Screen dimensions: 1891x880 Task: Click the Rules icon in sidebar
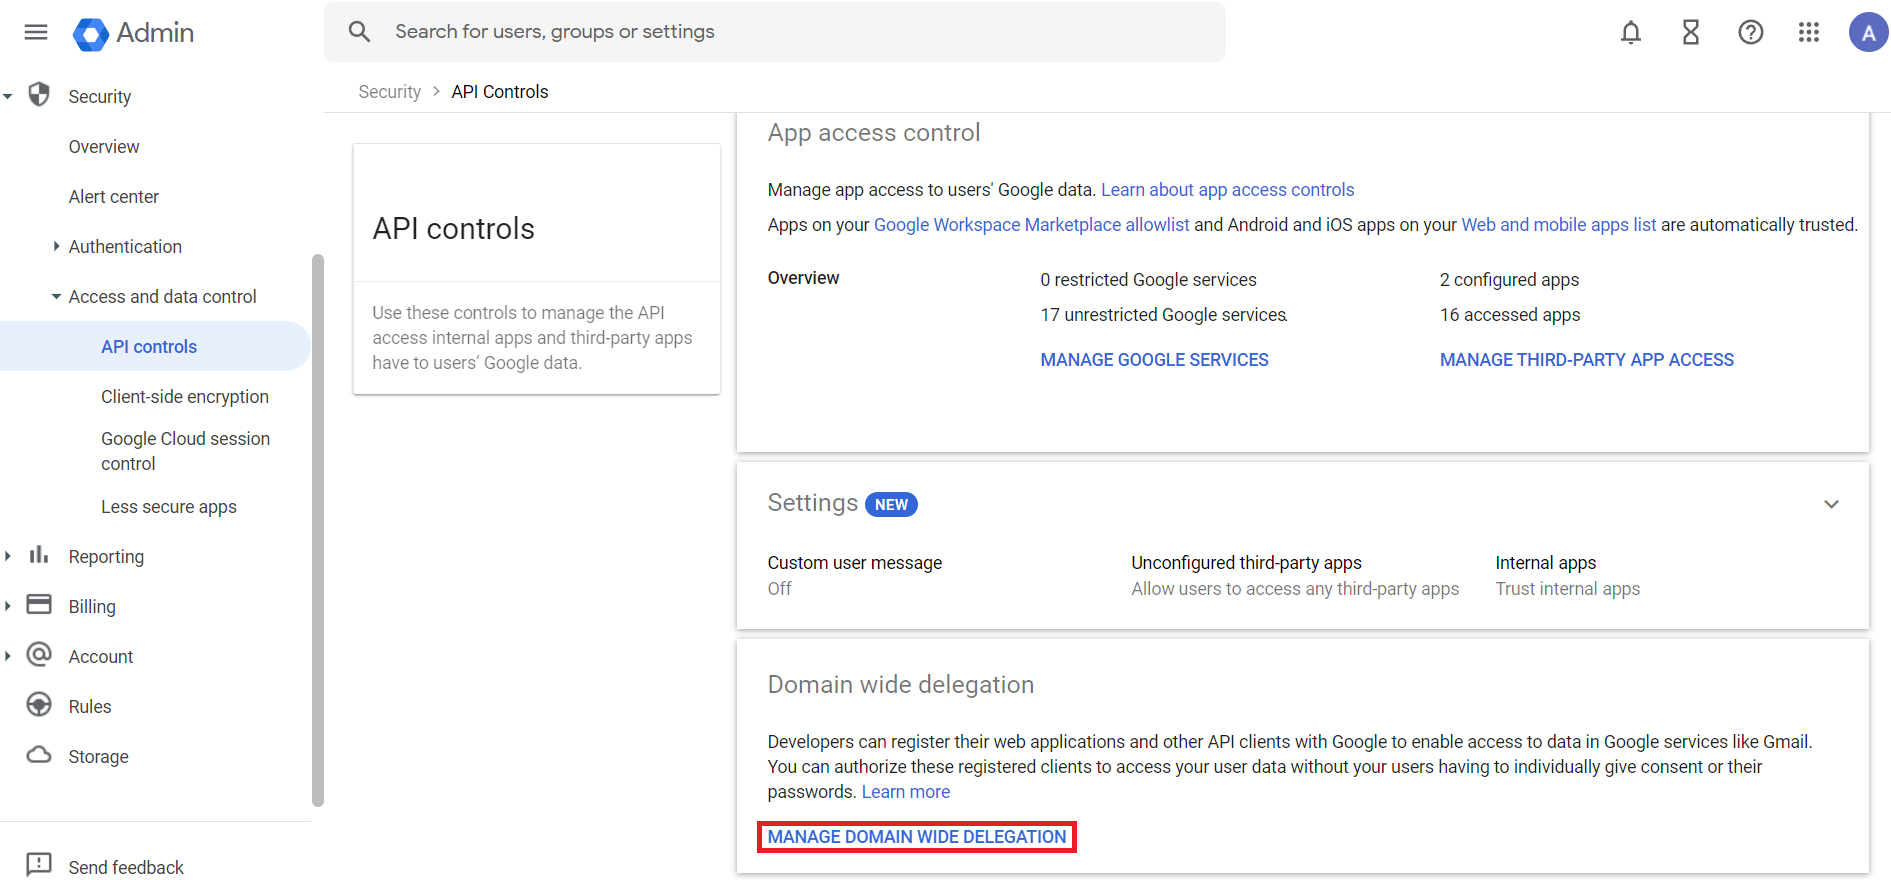[39, 704]
